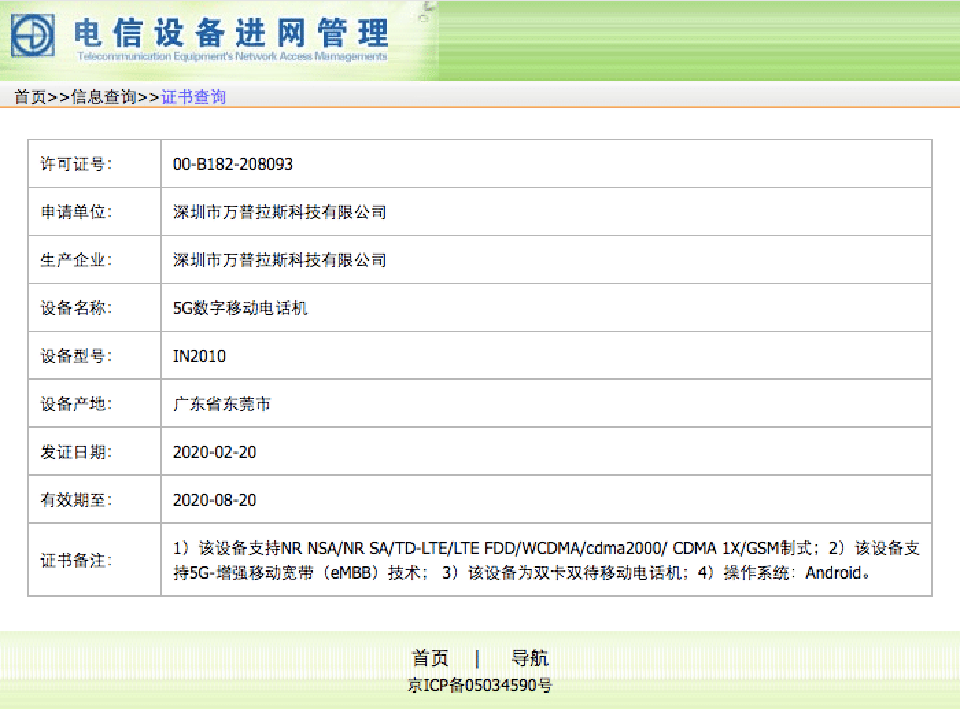The width and height of the screenshot is (960, 709).
Task: Select the 5G数字移动电话机 device name
Action: click(x=240, y=308)
